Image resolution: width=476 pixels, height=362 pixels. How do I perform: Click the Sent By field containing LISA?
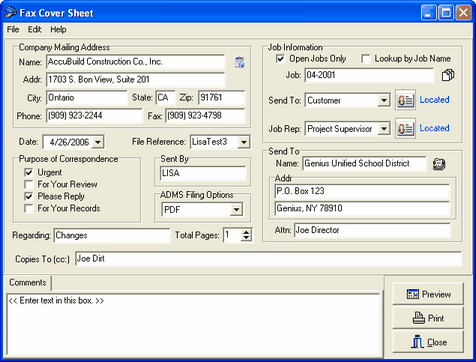pos(203,173)
